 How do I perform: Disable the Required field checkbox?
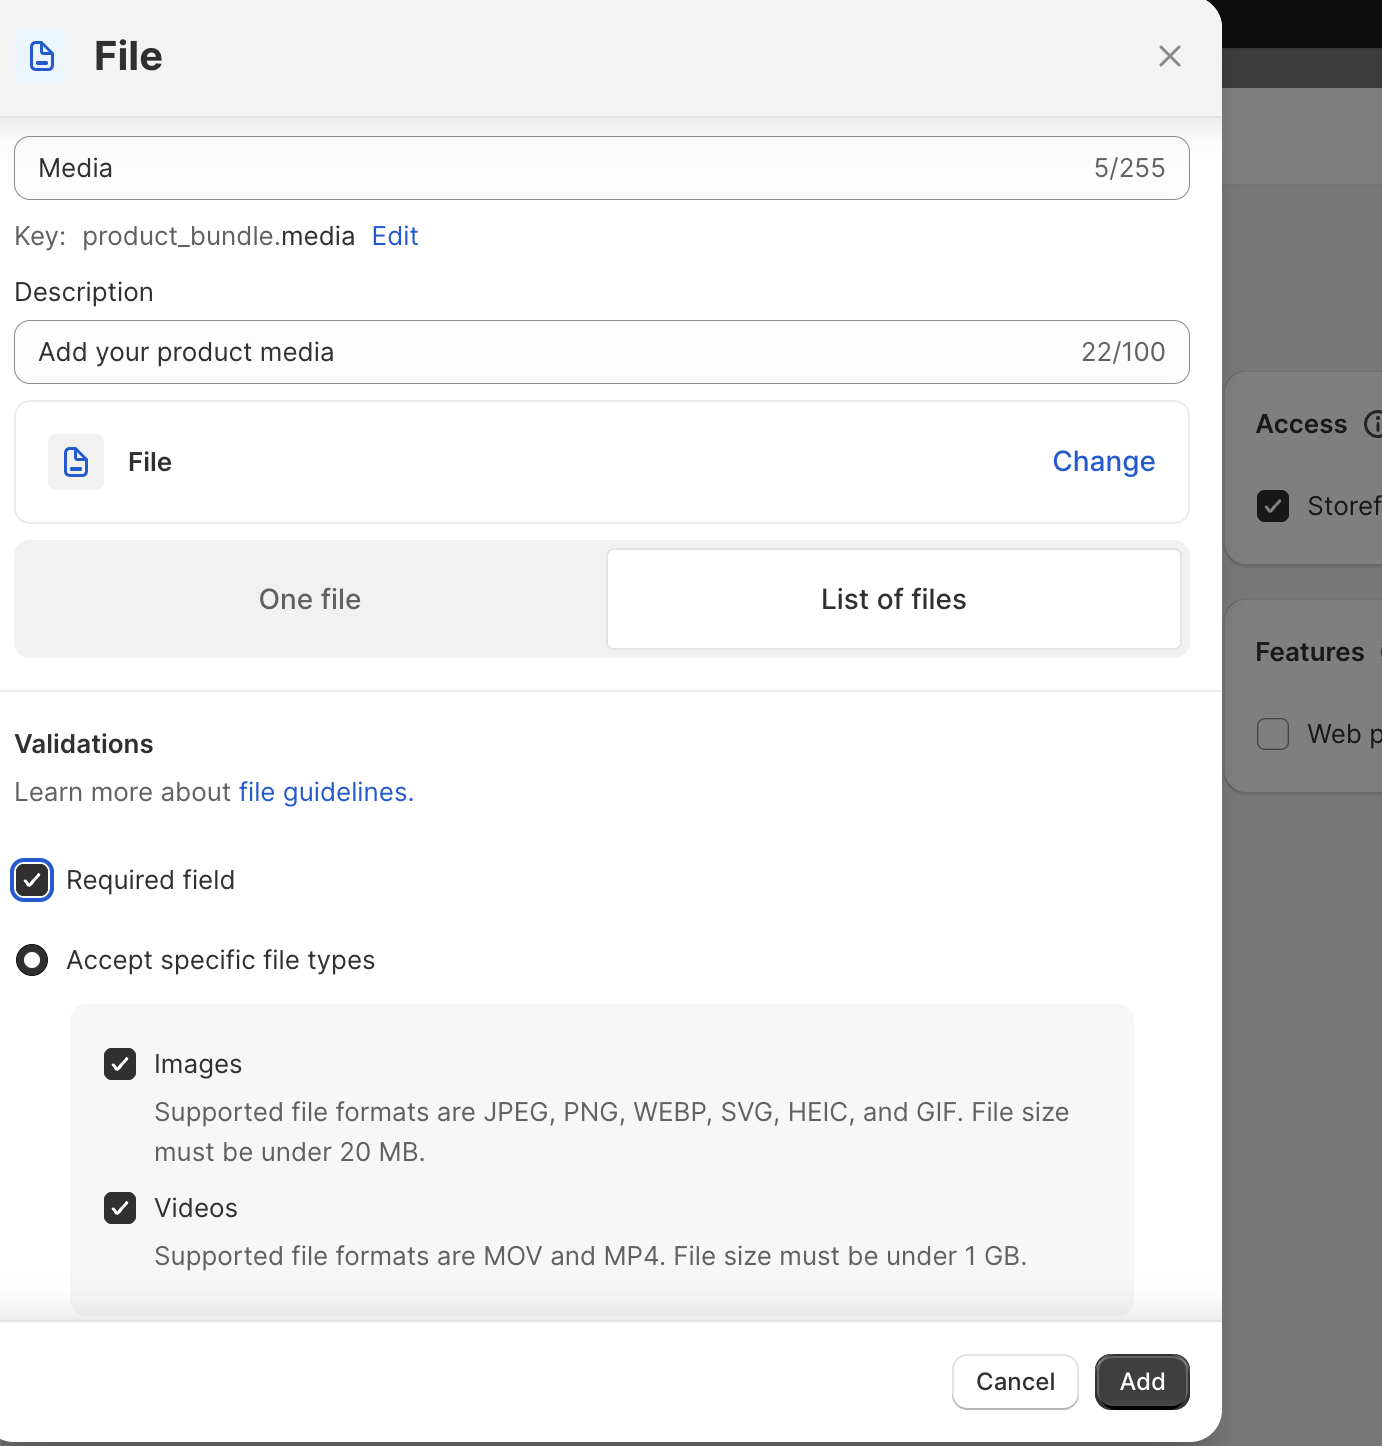point(32,880)
